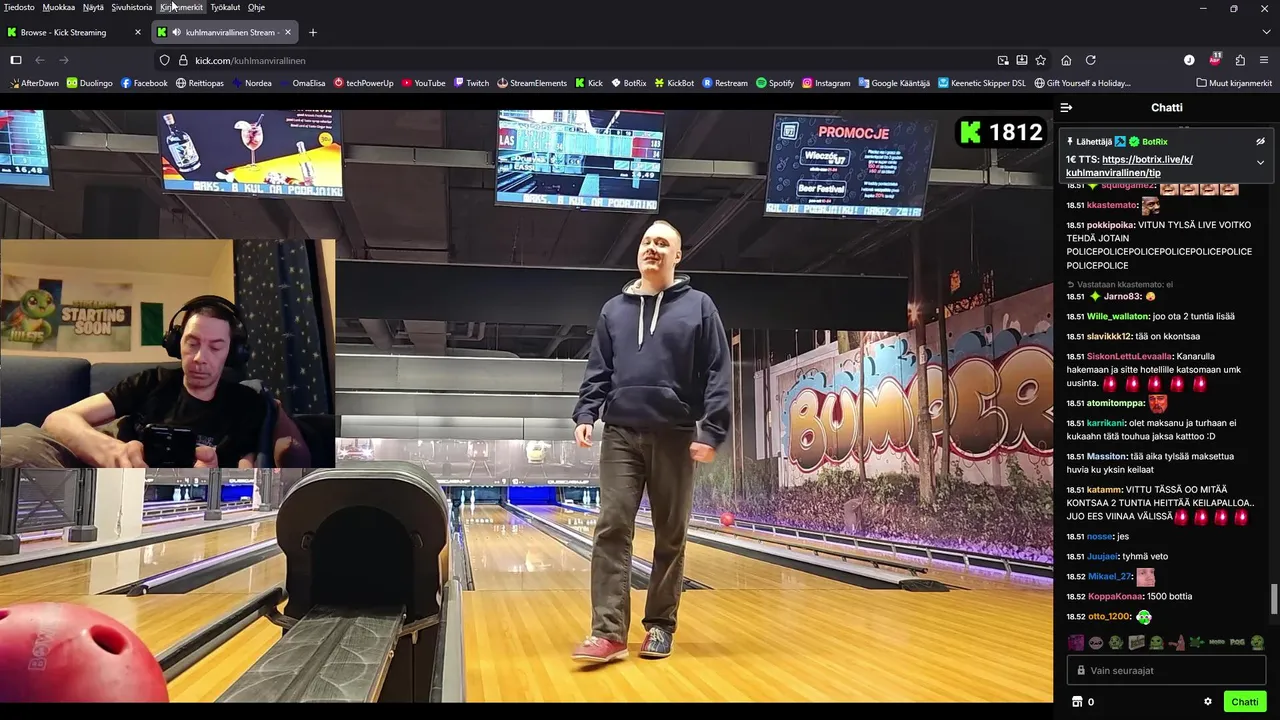Collapse the Chatti panel with arrow icon
This screenshot has width=1280, height=720.
coord(1066,107)
